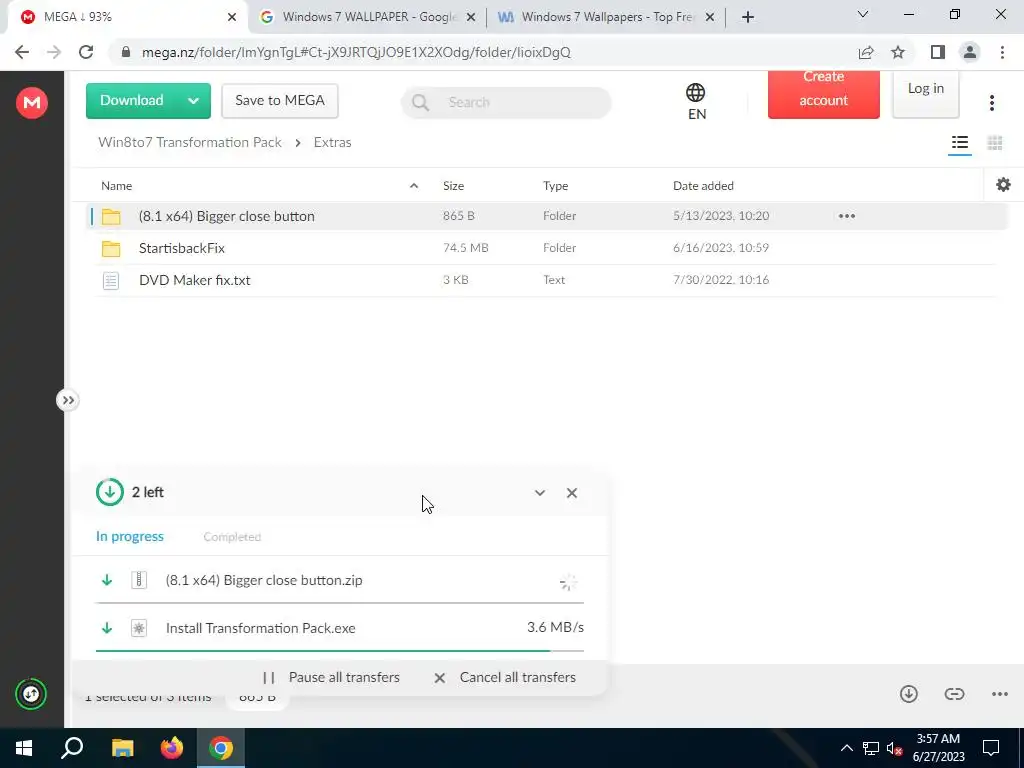The image size is (1024, 768).
Task: Click Save to MEGA button
Action: point(280,101)
